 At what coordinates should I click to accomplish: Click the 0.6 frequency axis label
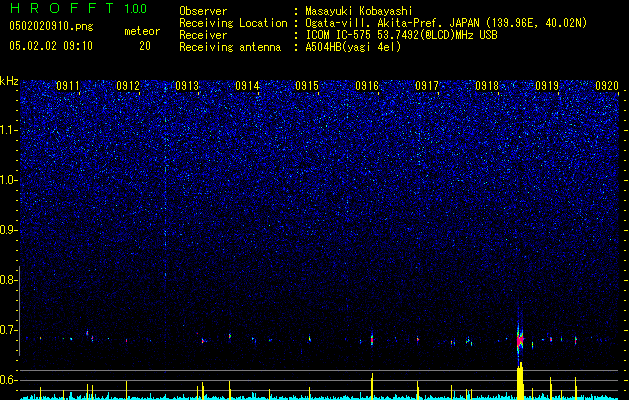[8, 380]
